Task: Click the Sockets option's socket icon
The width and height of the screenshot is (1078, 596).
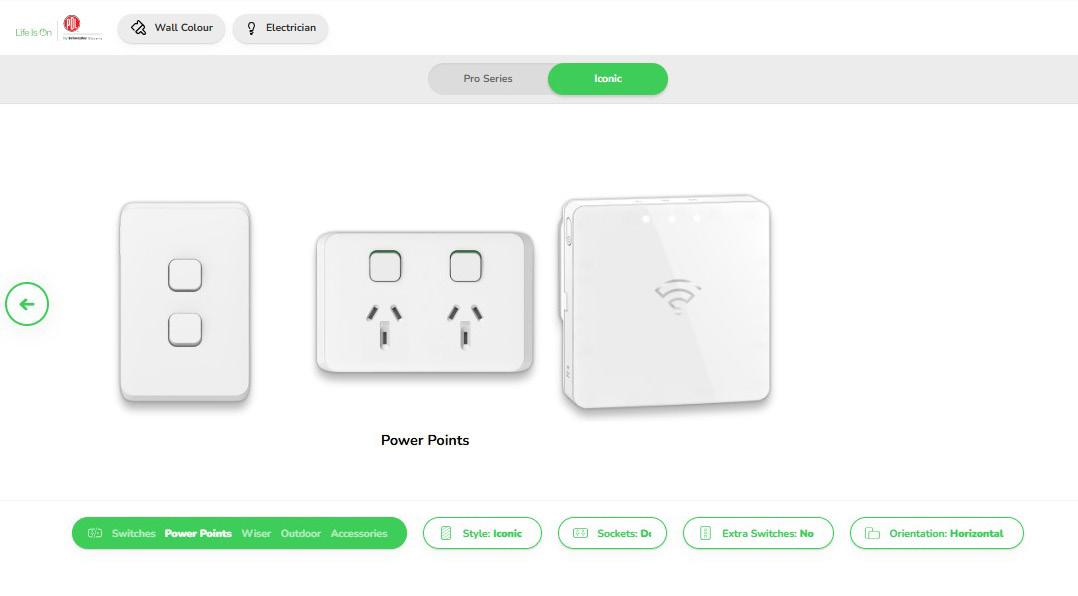Action: click(x=580, y=533)
